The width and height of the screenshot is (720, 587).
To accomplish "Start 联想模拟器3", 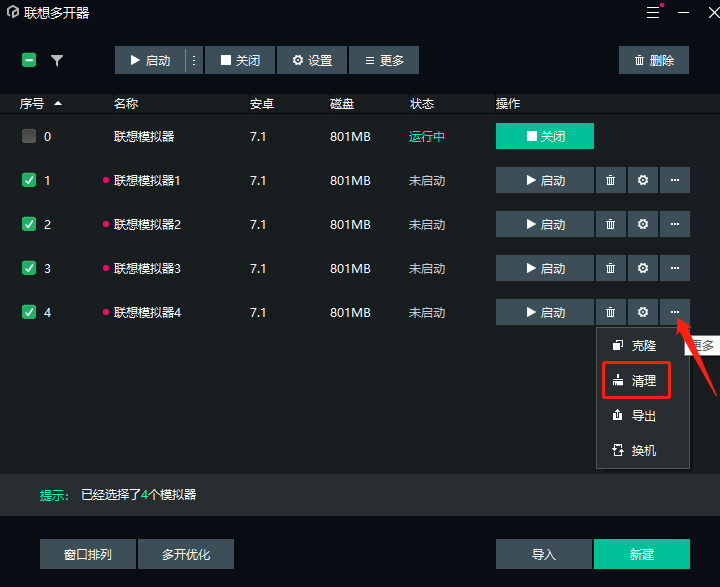I will pos(545,268).
